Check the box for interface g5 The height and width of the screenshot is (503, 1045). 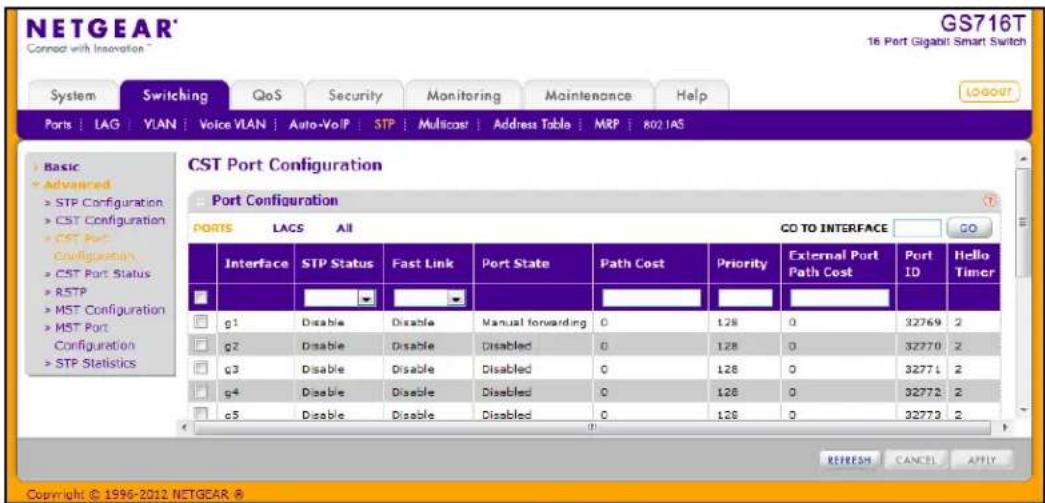[199, 414]
